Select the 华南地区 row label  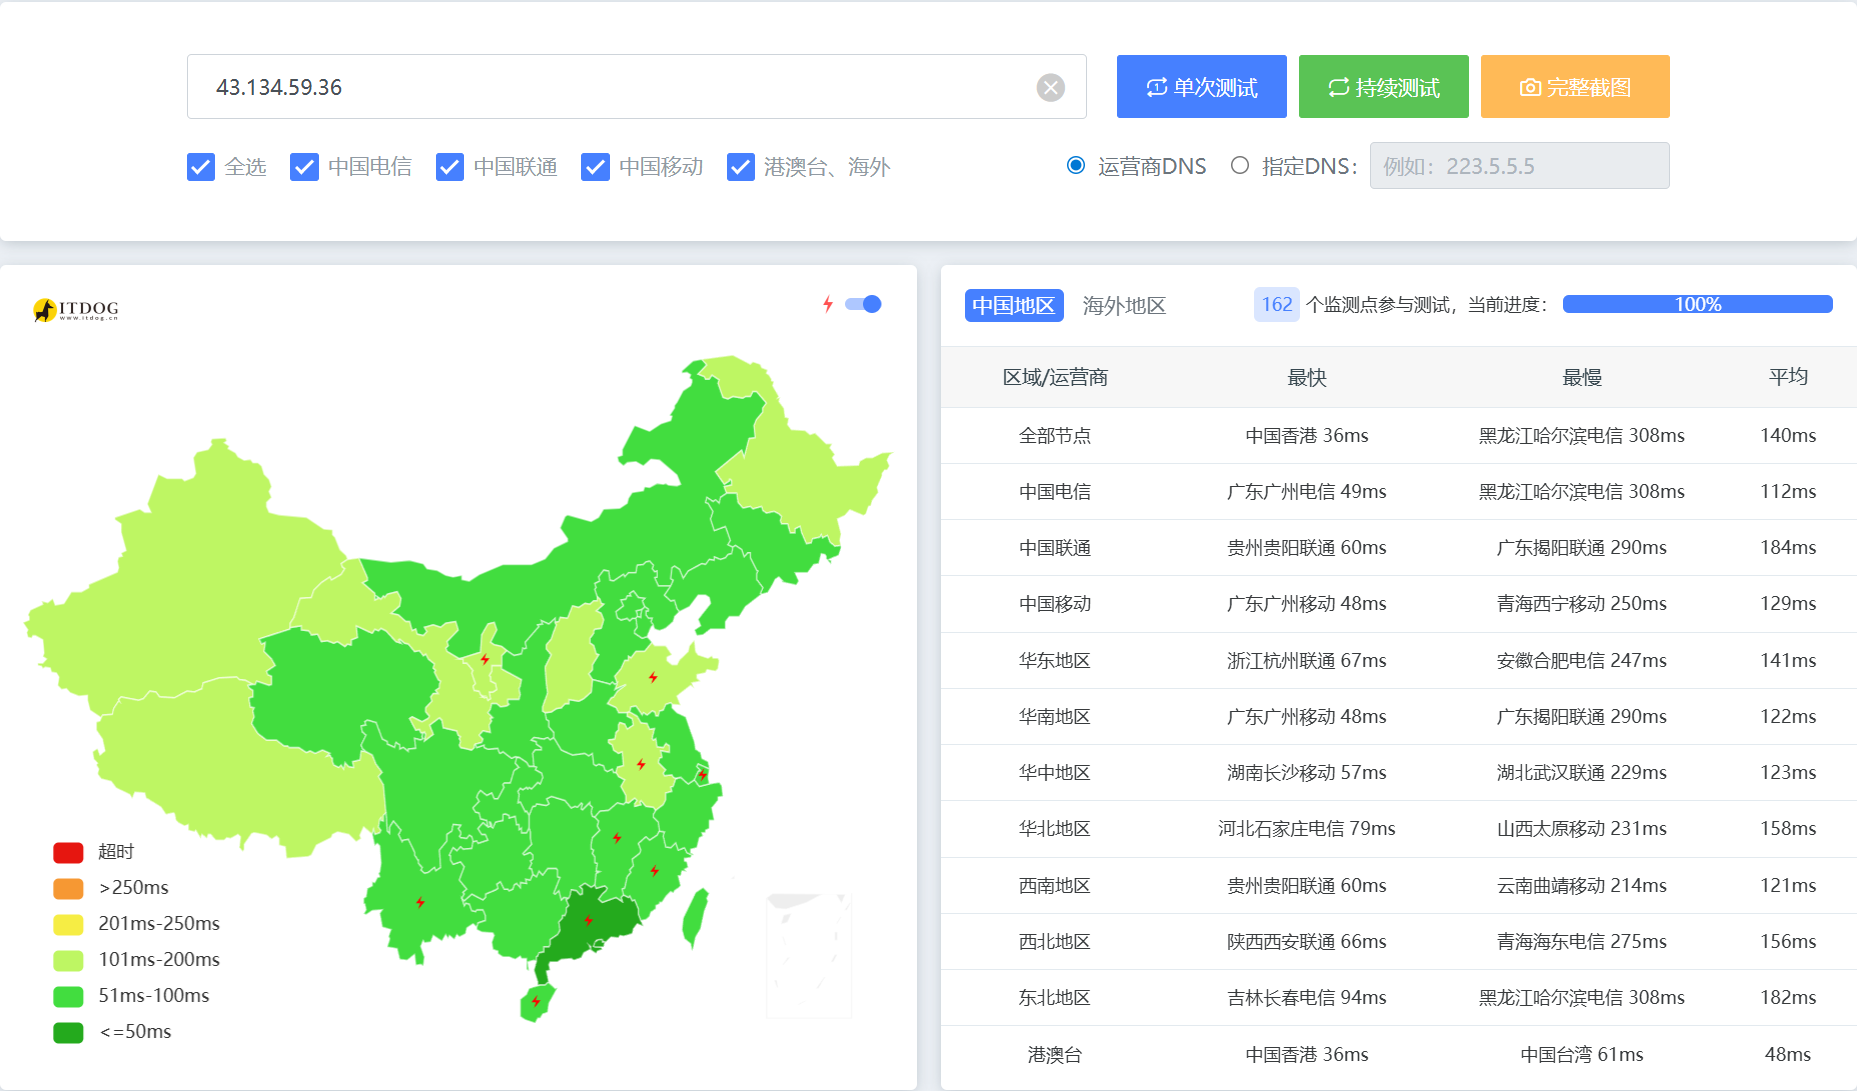tap(1055, 717)
